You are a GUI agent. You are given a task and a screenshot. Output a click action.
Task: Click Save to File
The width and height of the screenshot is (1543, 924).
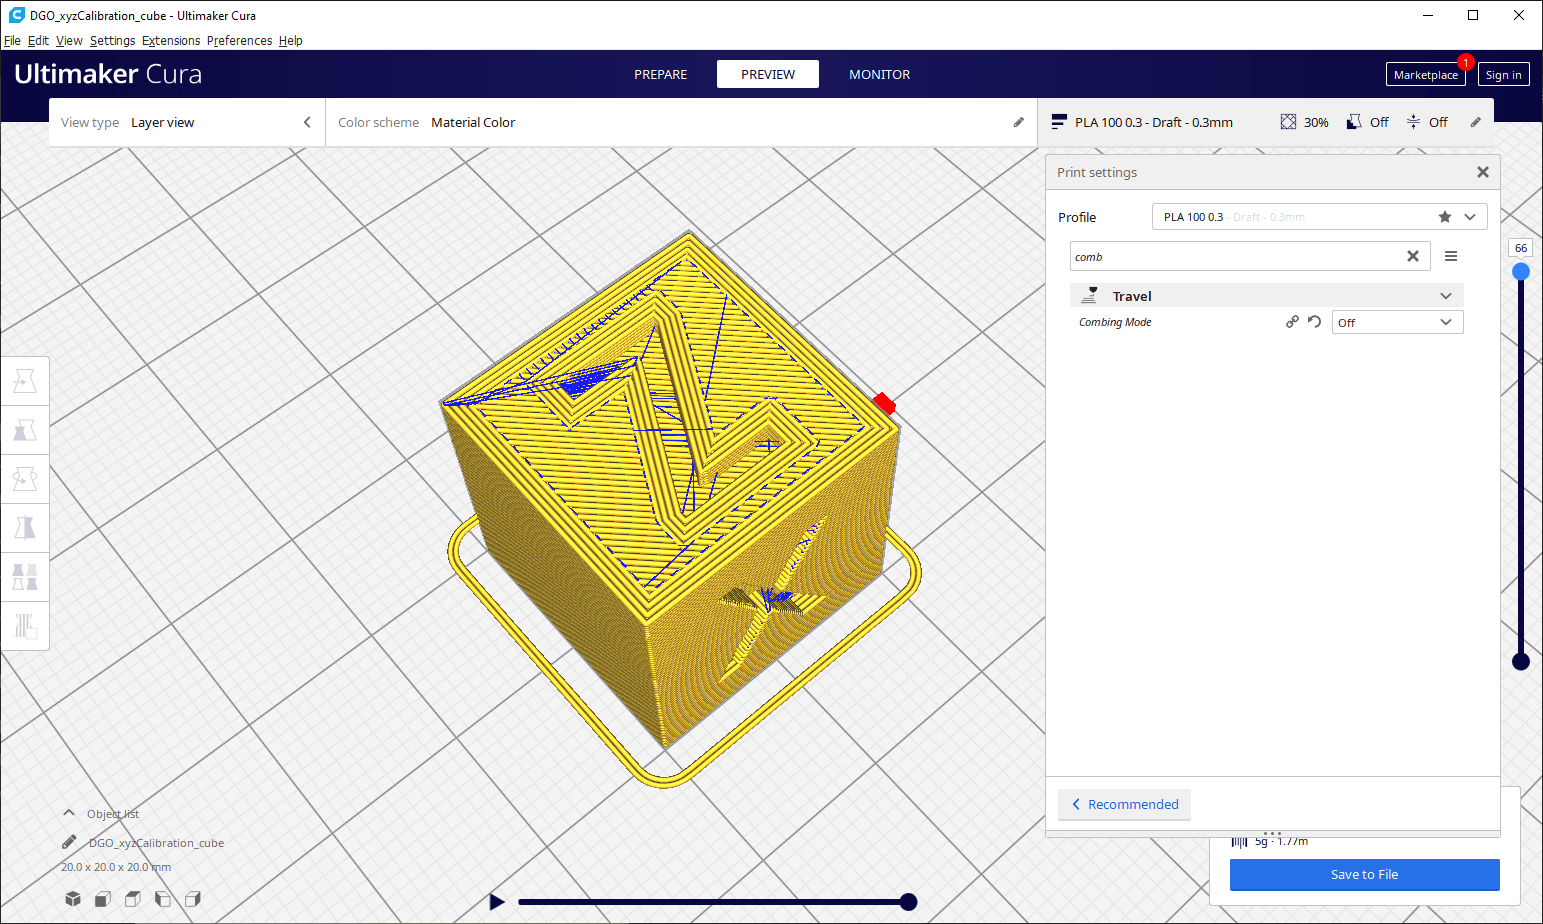coord(1364,874)
